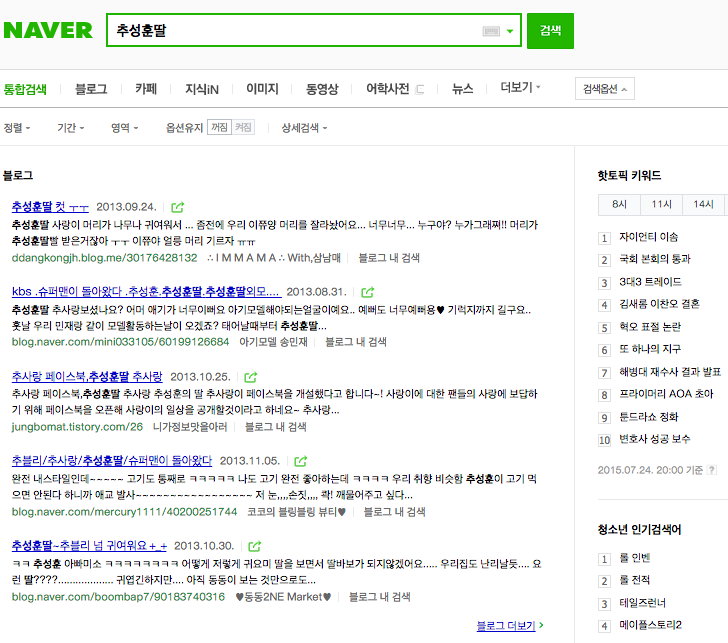Open share icon for kbs 슈퍼맨이 돌아왔다 post
The width and height of the screenshot is (728, 643).
point(368,292)
